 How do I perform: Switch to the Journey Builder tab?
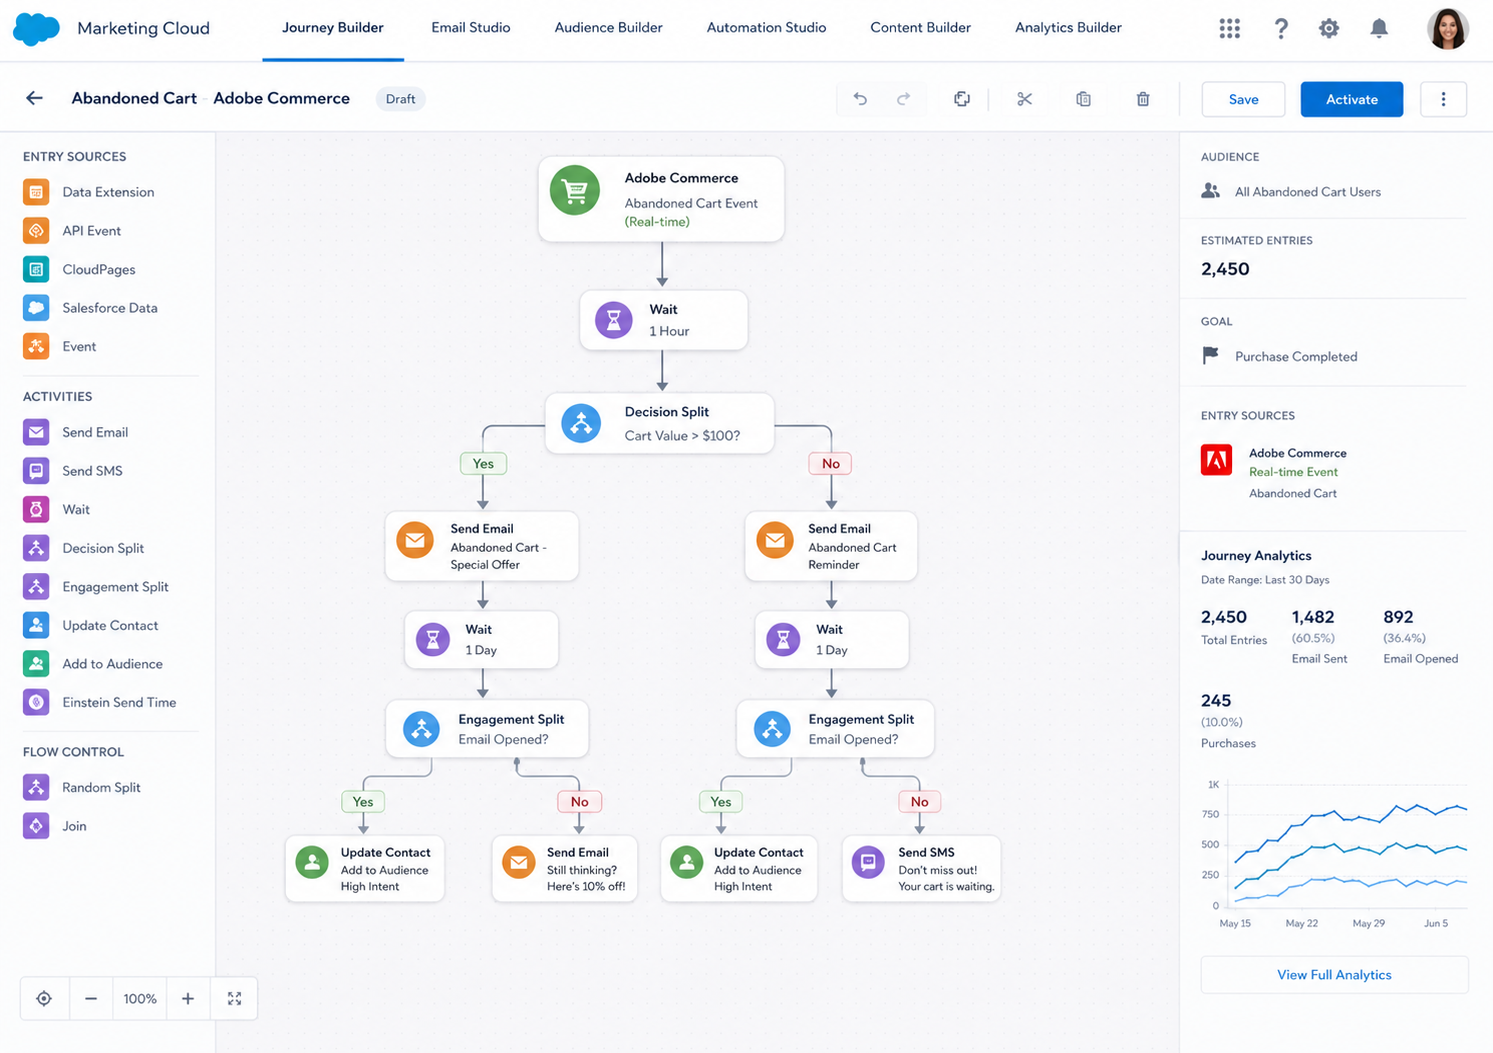[333, 28]
